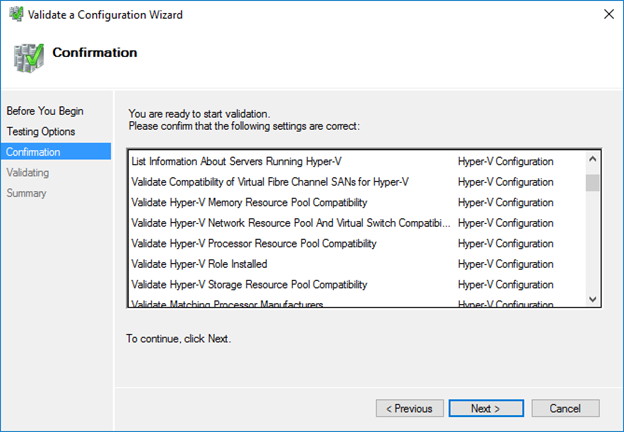
Task: Click 'You are ready to start validation.' text
Action: coord(199,114)
